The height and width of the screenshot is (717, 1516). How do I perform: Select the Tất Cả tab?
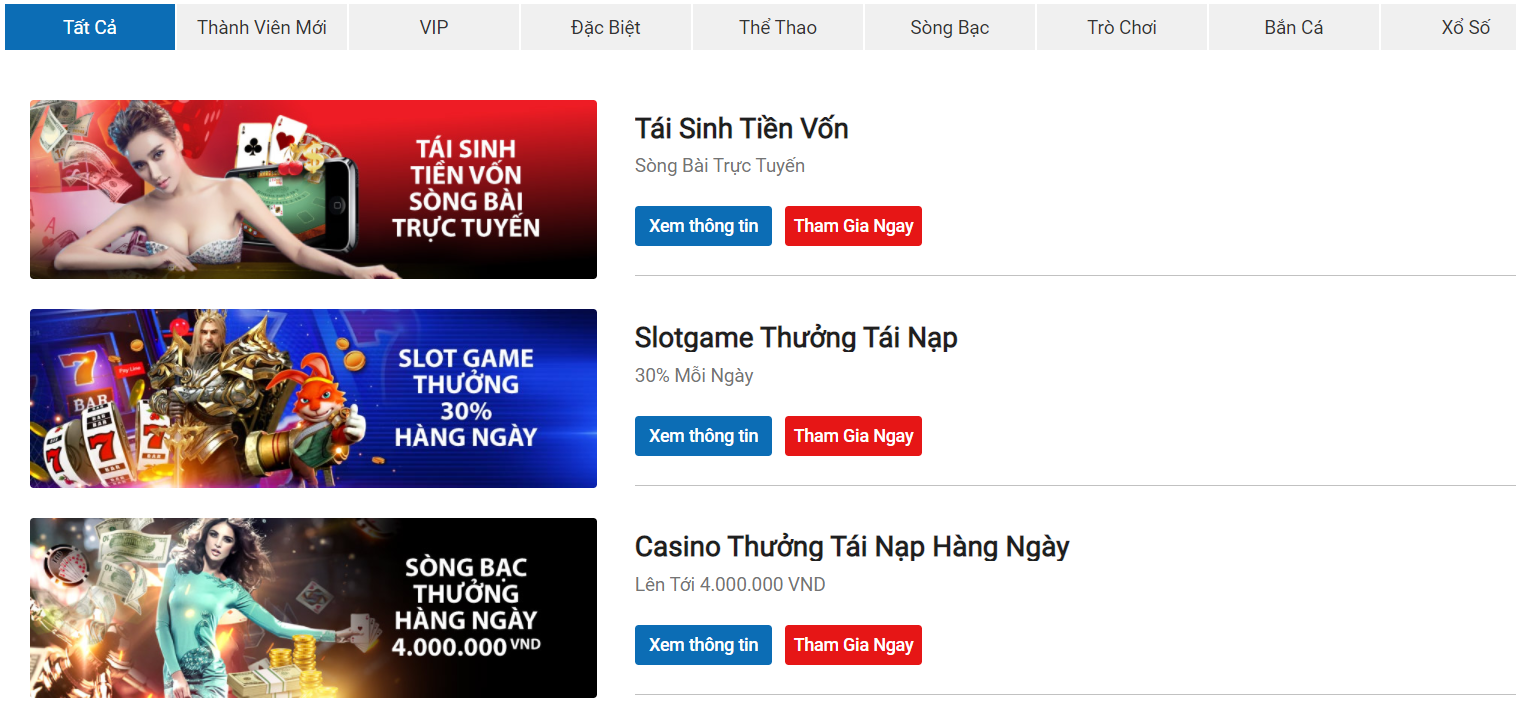pyautogui.click(x=90, y=27)
